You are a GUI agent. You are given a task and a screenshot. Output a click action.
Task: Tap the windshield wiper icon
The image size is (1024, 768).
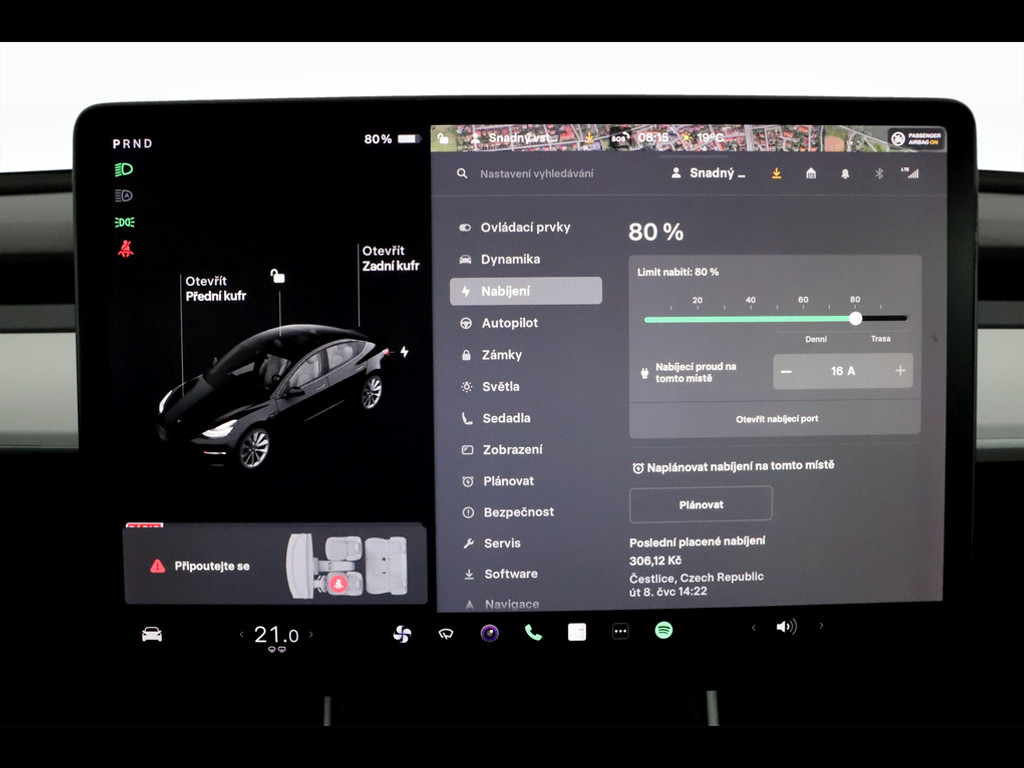point(446,633)
